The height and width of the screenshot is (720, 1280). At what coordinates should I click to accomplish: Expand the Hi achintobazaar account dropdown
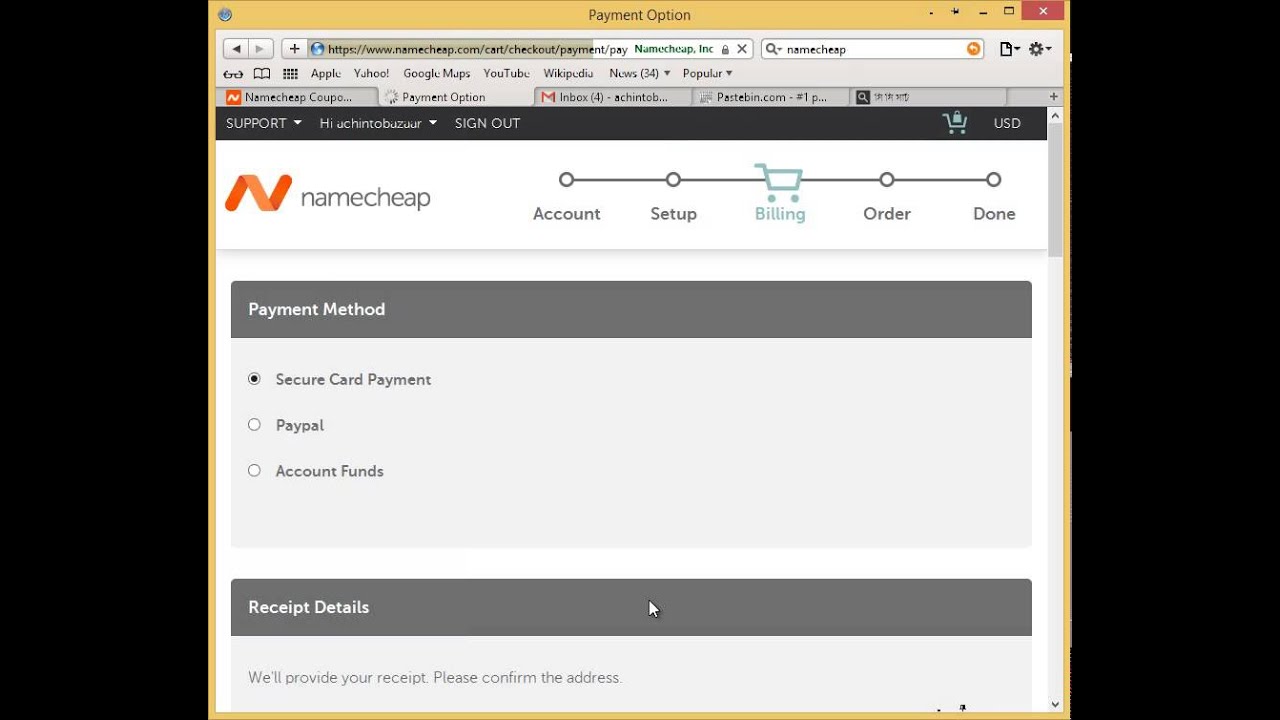click(378, 123)
